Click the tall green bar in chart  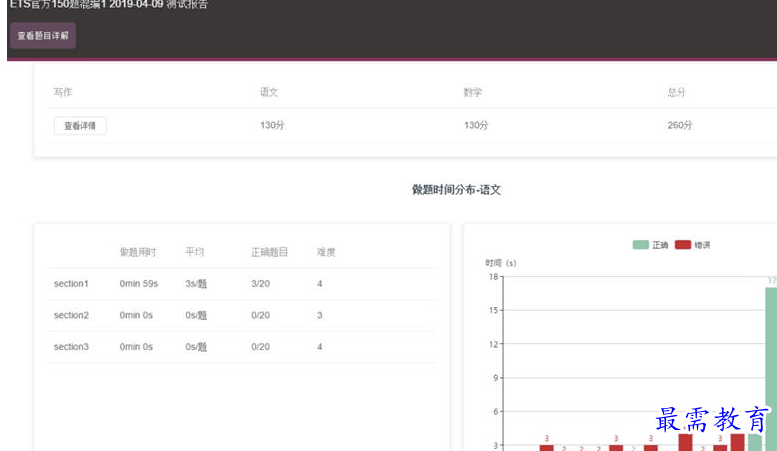tap(771, 369)
